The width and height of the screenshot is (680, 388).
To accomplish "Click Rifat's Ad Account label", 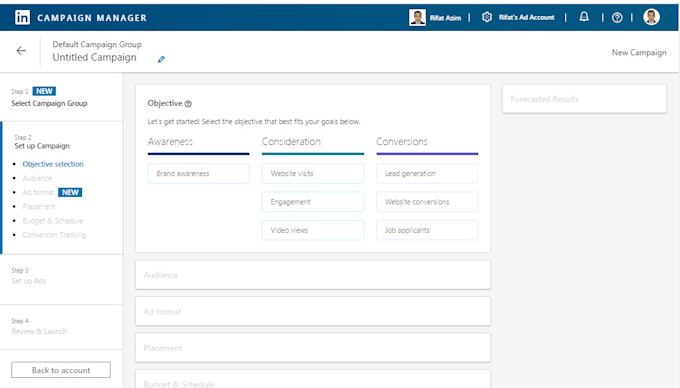I will [x=526, y=17].
